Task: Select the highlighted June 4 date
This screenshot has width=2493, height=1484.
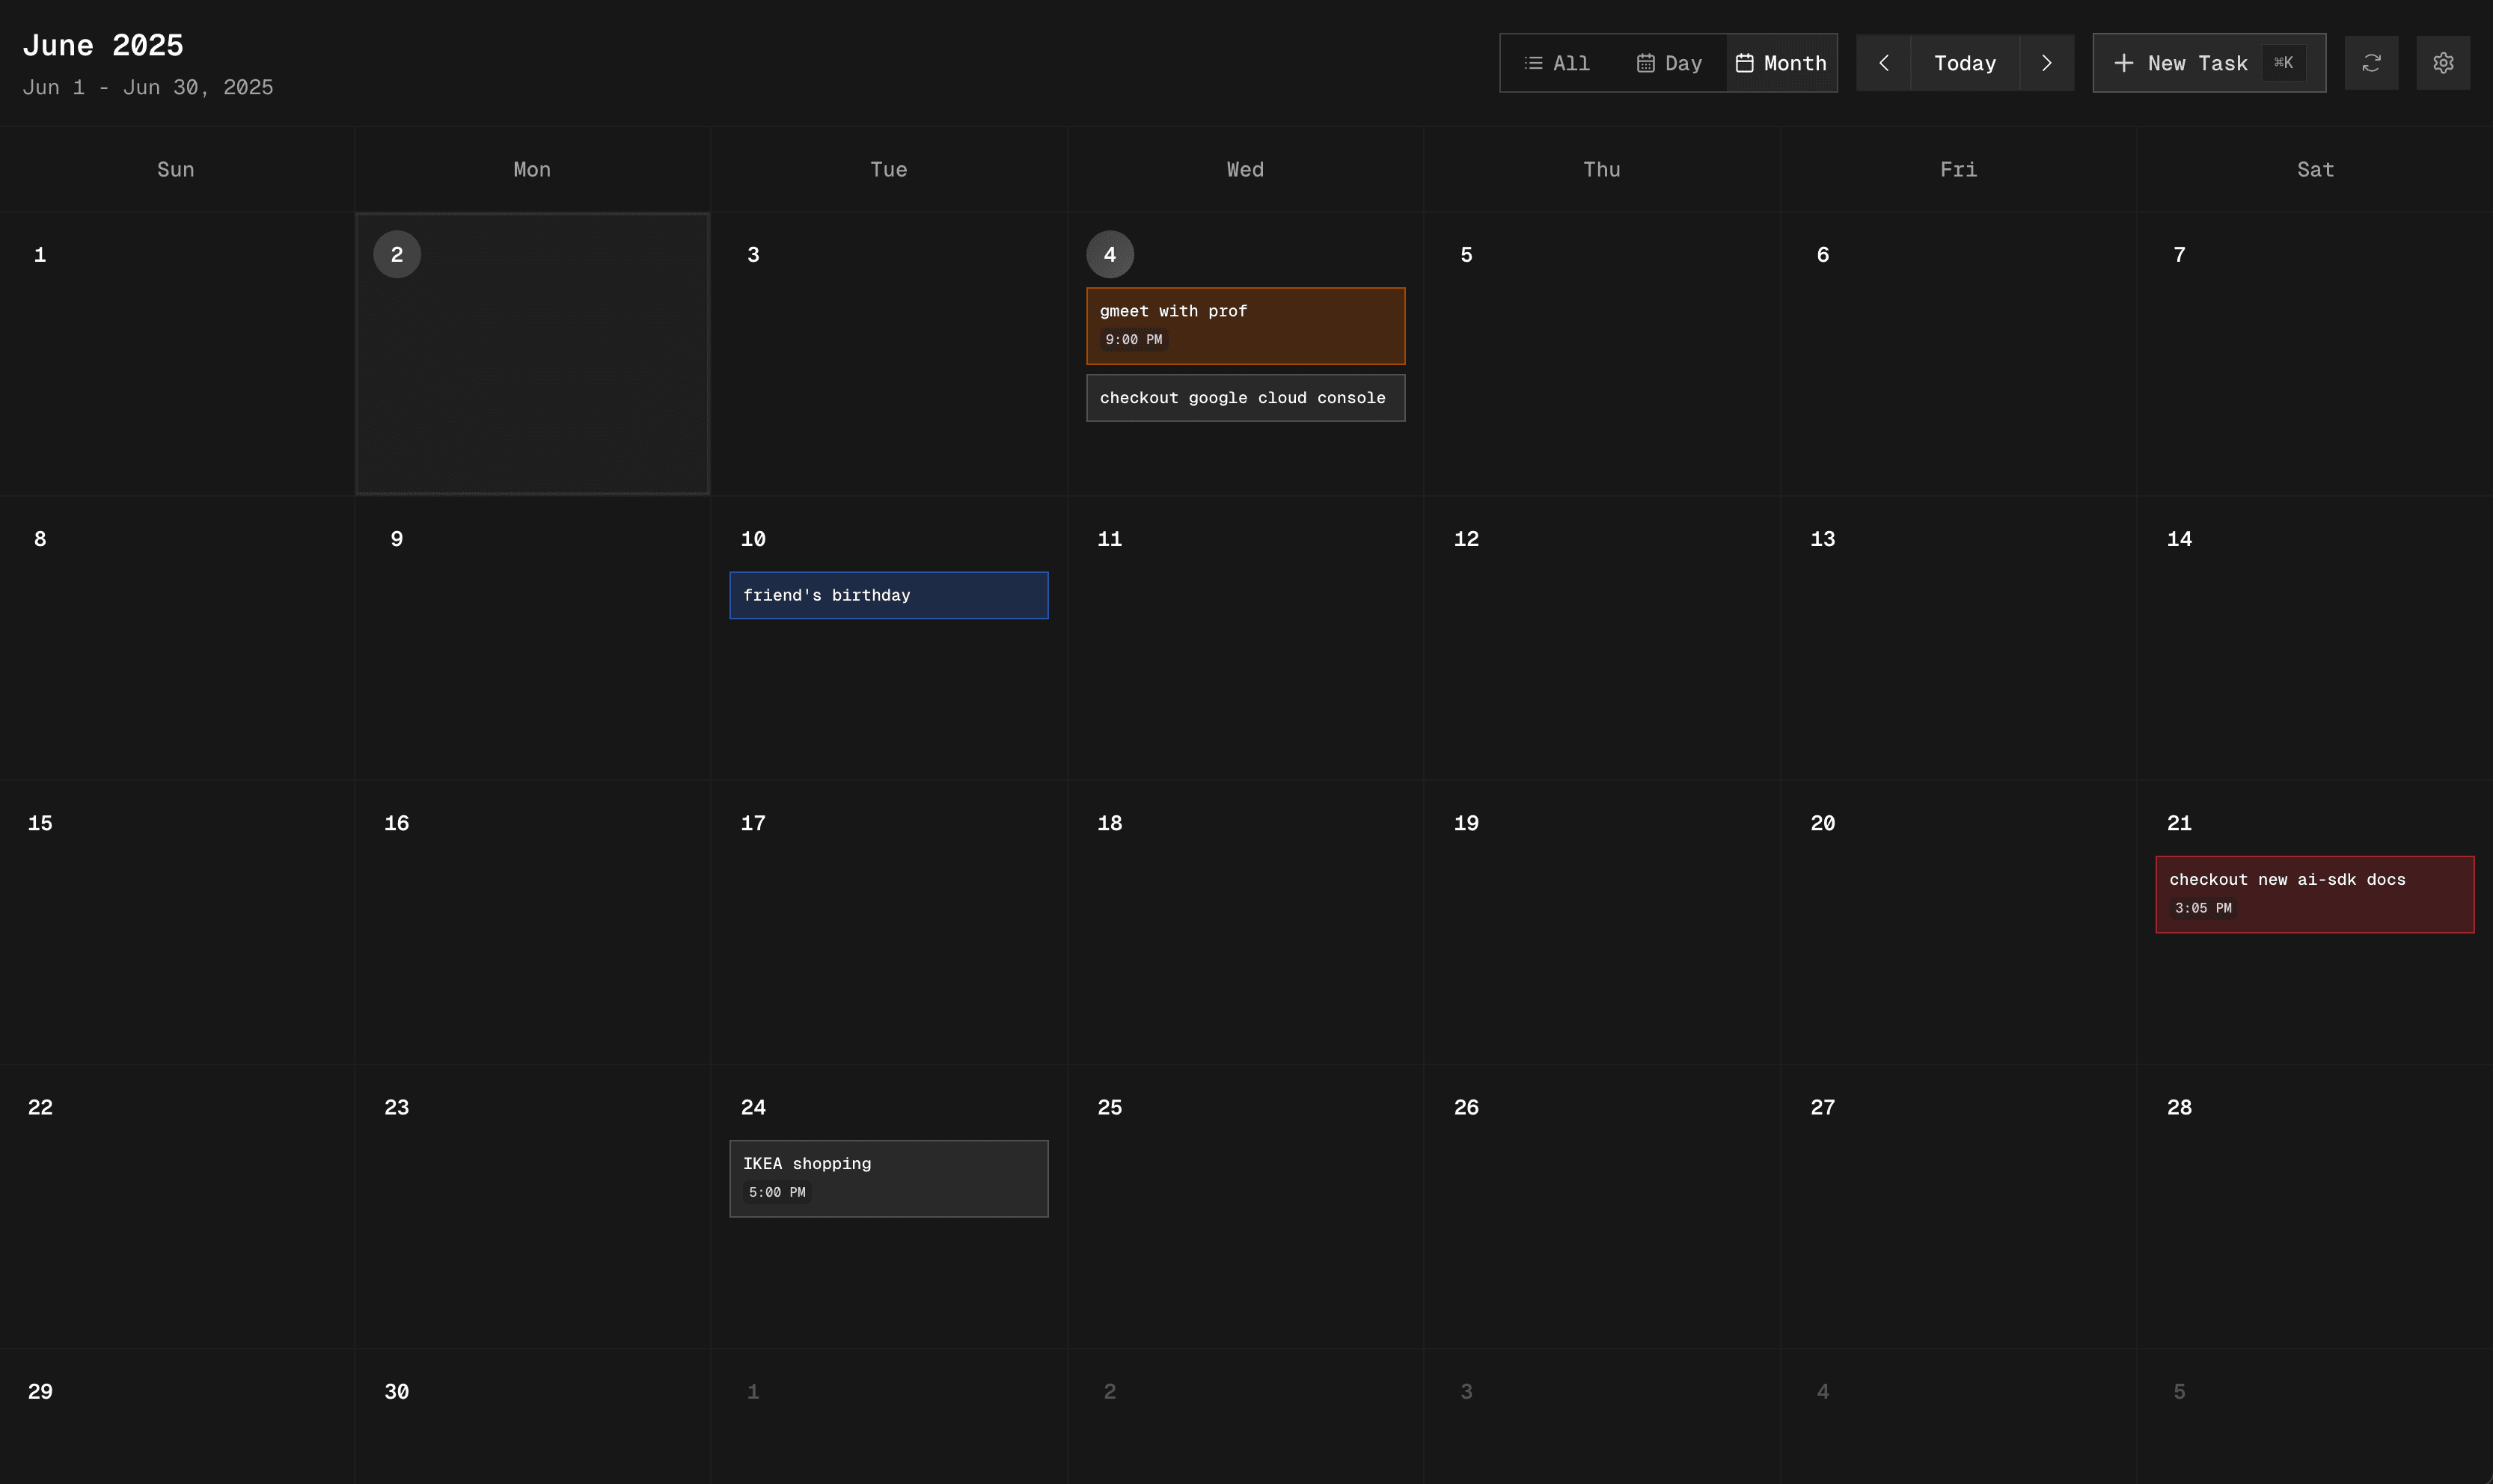Action: 1110,255
